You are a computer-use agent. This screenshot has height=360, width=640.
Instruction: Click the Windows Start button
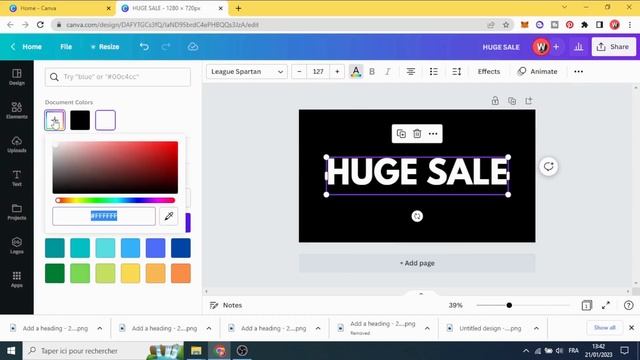[11, 351]
